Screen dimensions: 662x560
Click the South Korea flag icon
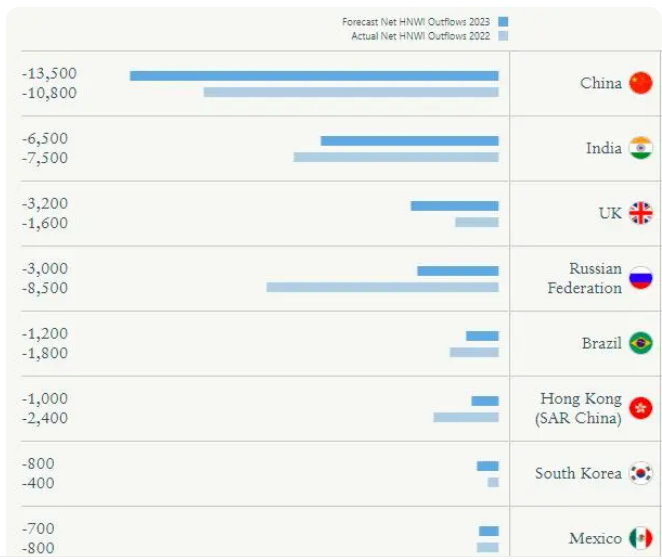[640, 473]
